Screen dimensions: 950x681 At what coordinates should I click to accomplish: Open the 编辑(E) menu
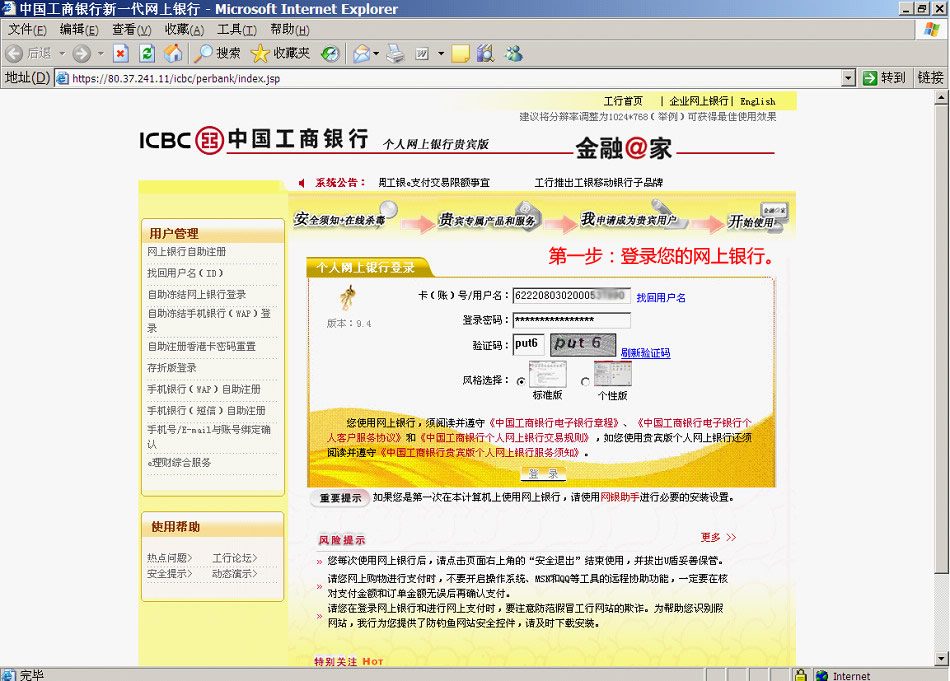(79, 29)
